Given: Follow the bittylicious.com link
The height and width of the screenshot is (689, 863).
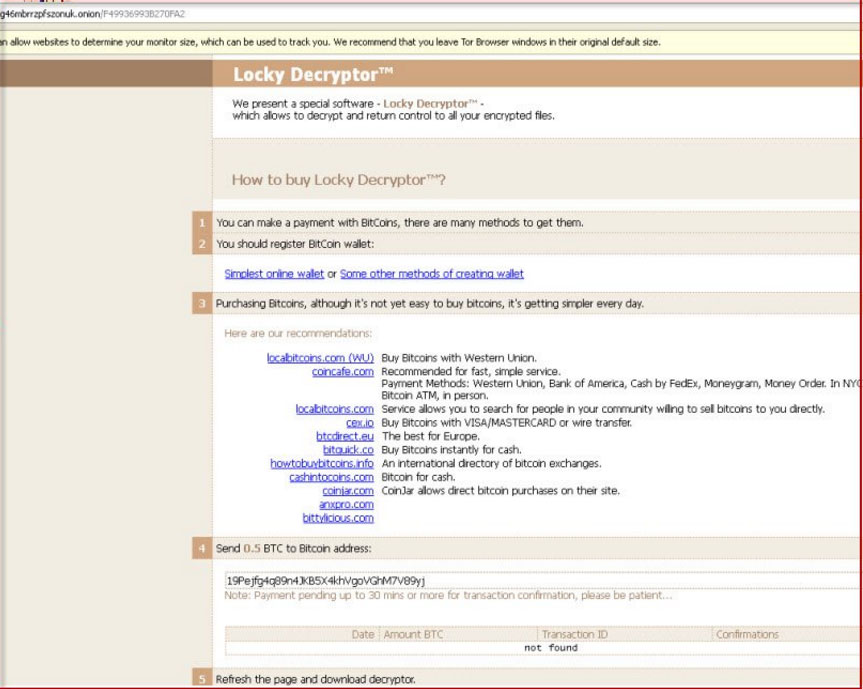Looking at the screenshot, I should [x=338, y=518].
